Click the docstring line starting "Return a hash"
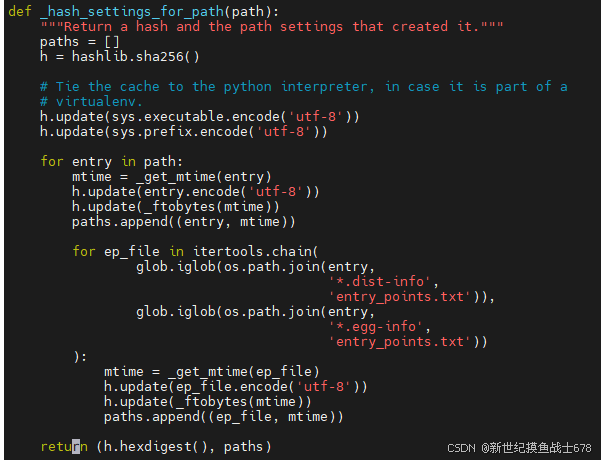This screenshot has height=460, width=601. coord(271,26)
